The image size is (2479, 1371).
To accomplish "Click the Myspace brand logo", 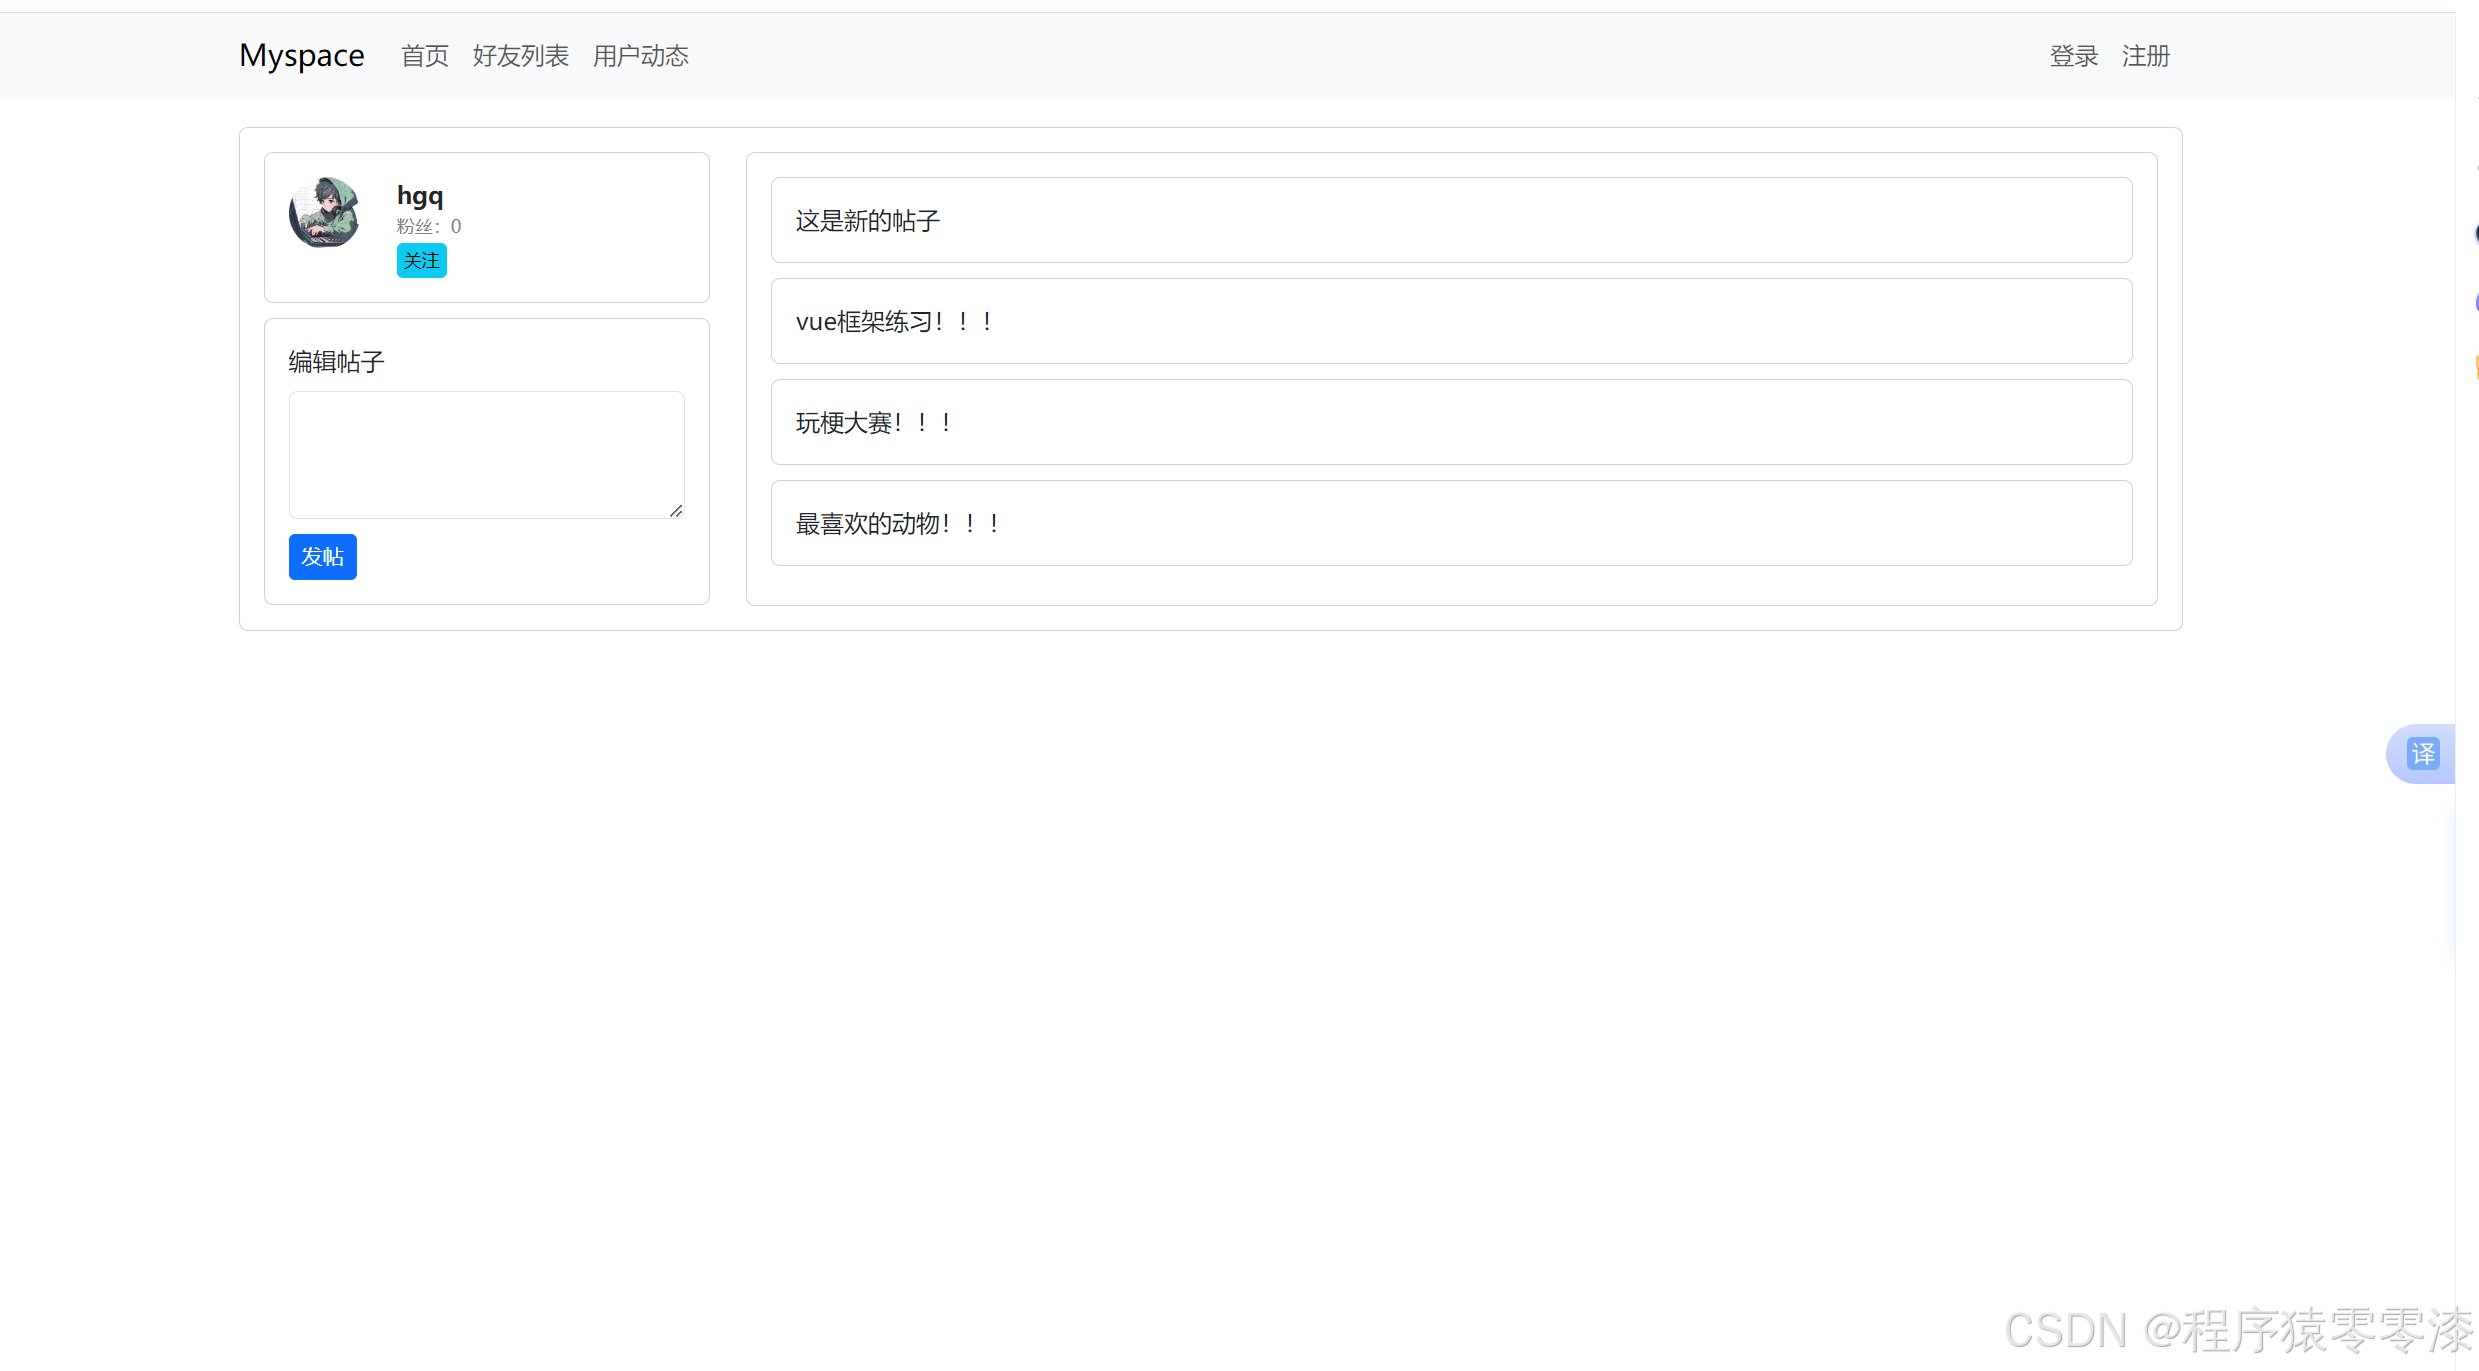I will coord(301,56).
